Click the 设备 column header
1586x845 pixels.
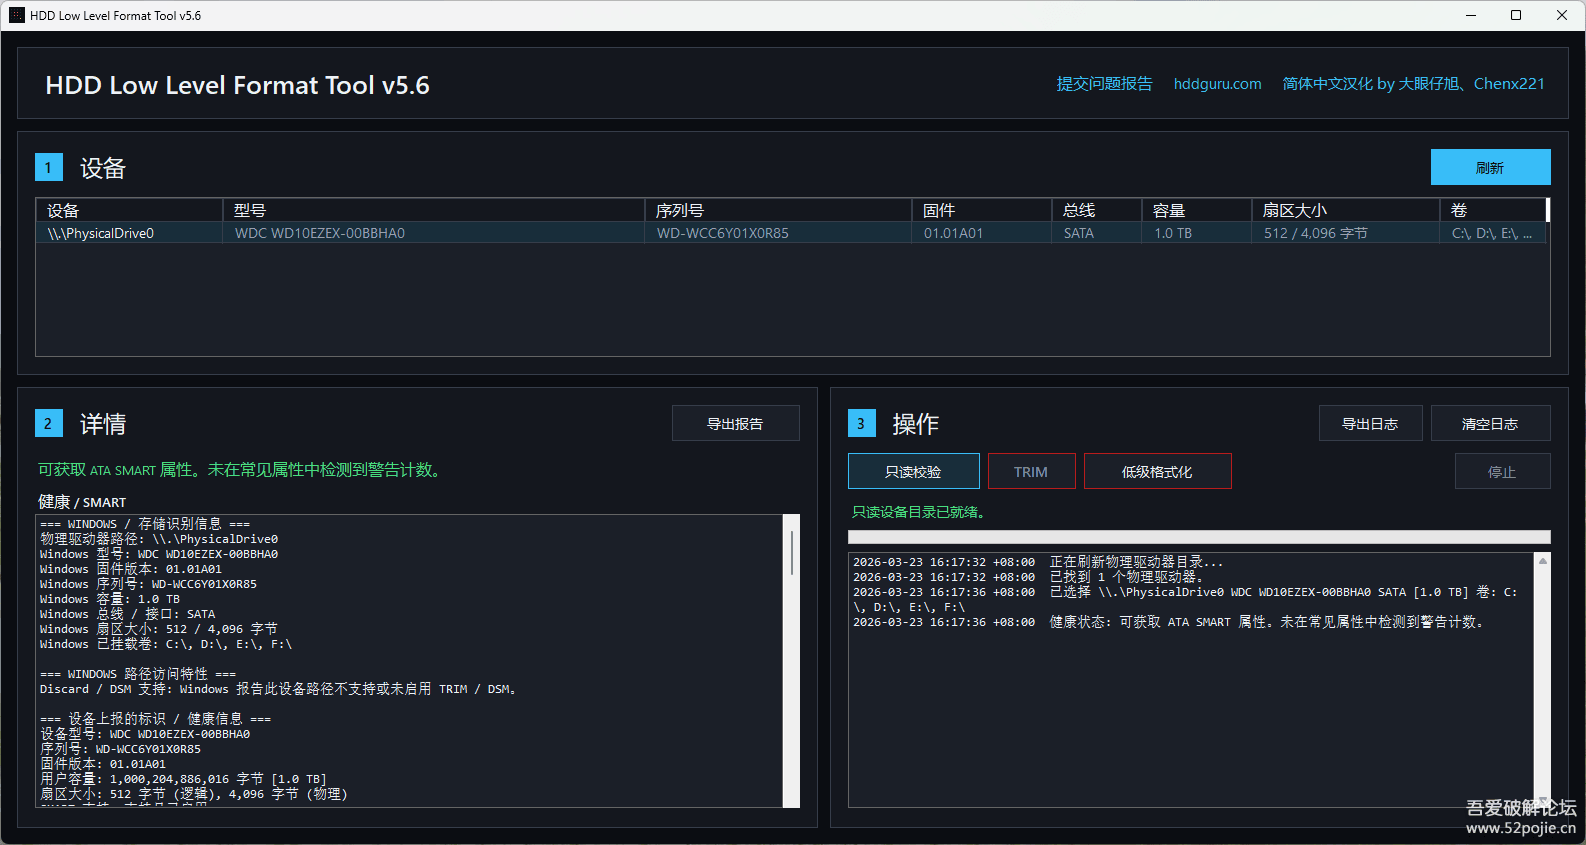129,210
